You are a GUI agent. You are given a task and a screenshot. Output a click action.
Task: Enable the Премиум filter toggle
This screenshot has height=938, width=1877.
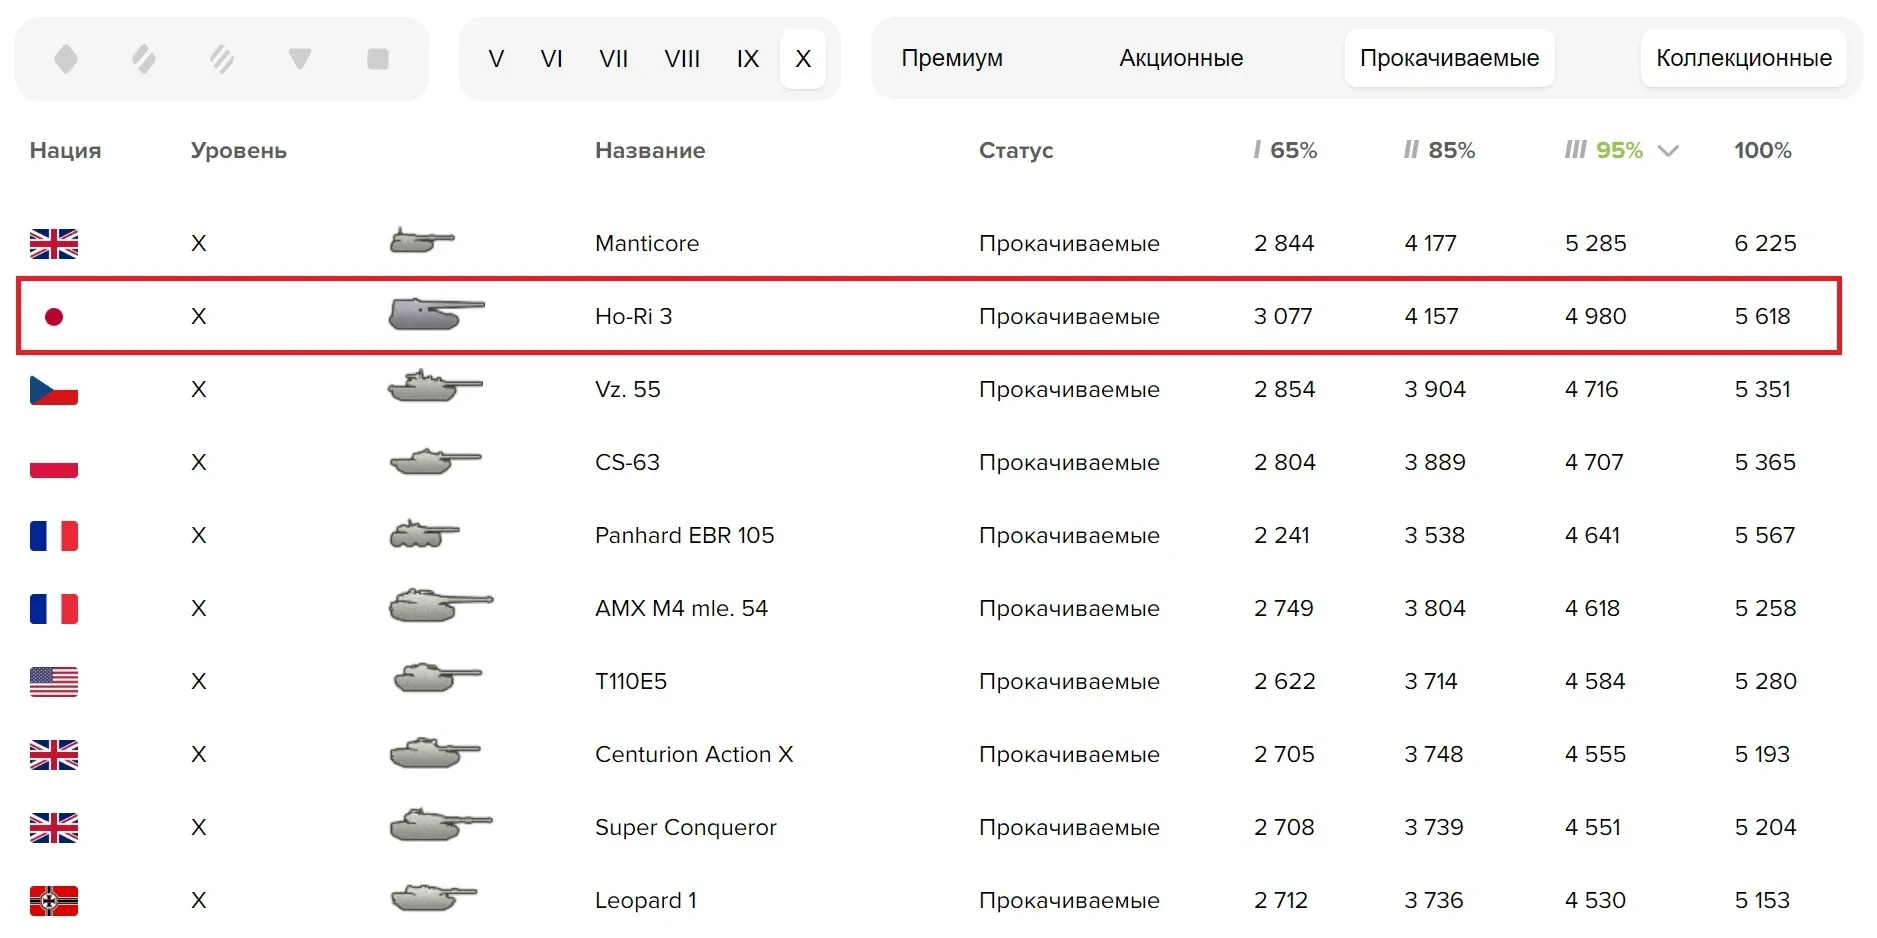[x=952, y=58]
